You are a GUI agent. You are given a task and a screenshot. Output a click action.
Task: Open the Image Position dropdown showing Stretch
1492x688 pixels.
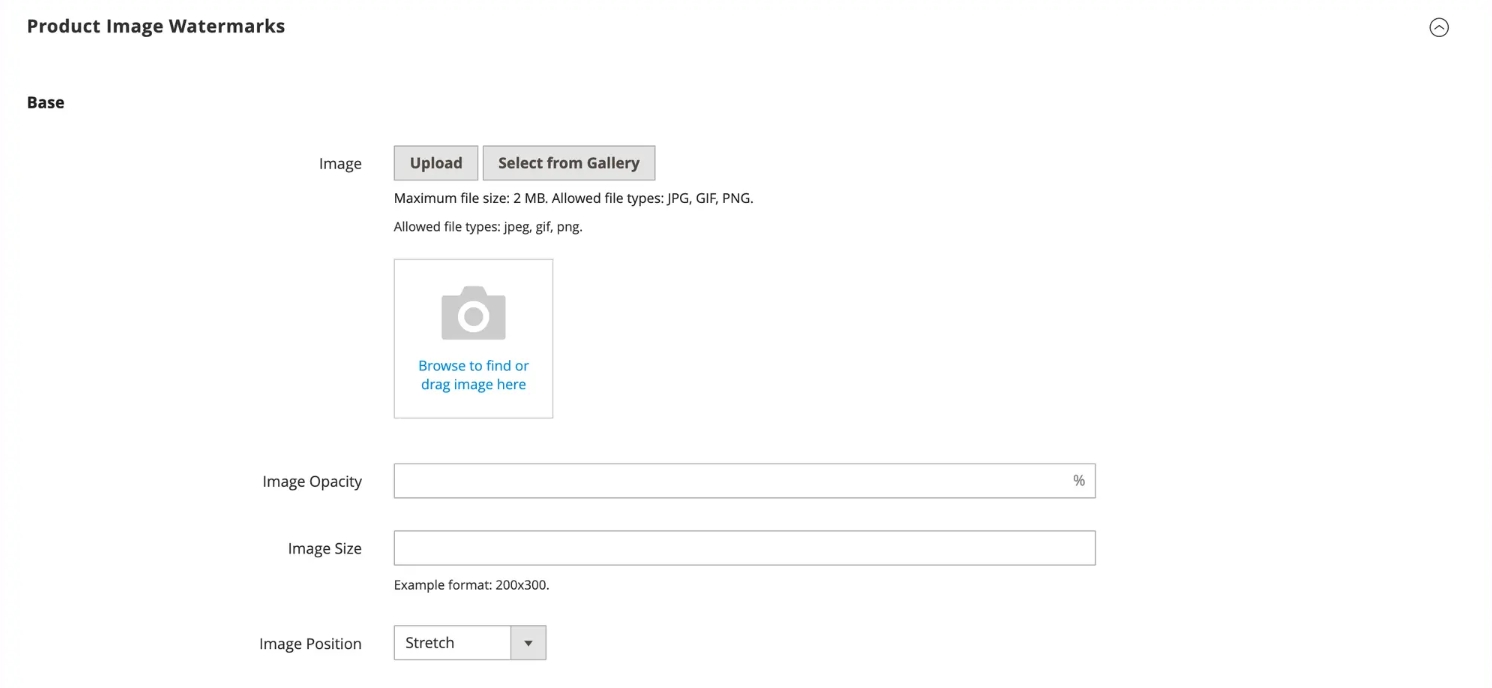point(453,643)
